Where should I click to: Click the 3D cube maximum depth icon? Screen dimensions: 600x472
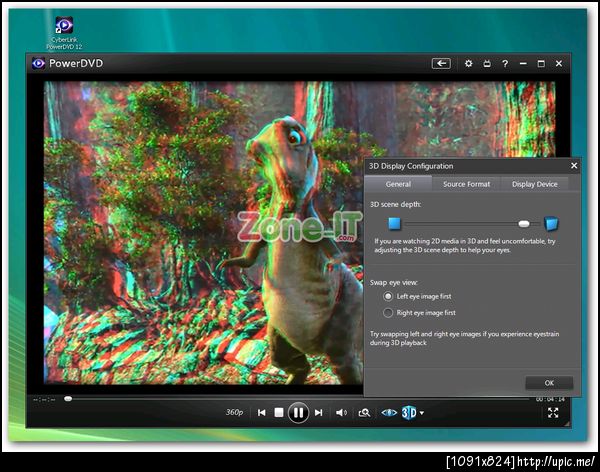pyautogui.click(x=551, y=224)
